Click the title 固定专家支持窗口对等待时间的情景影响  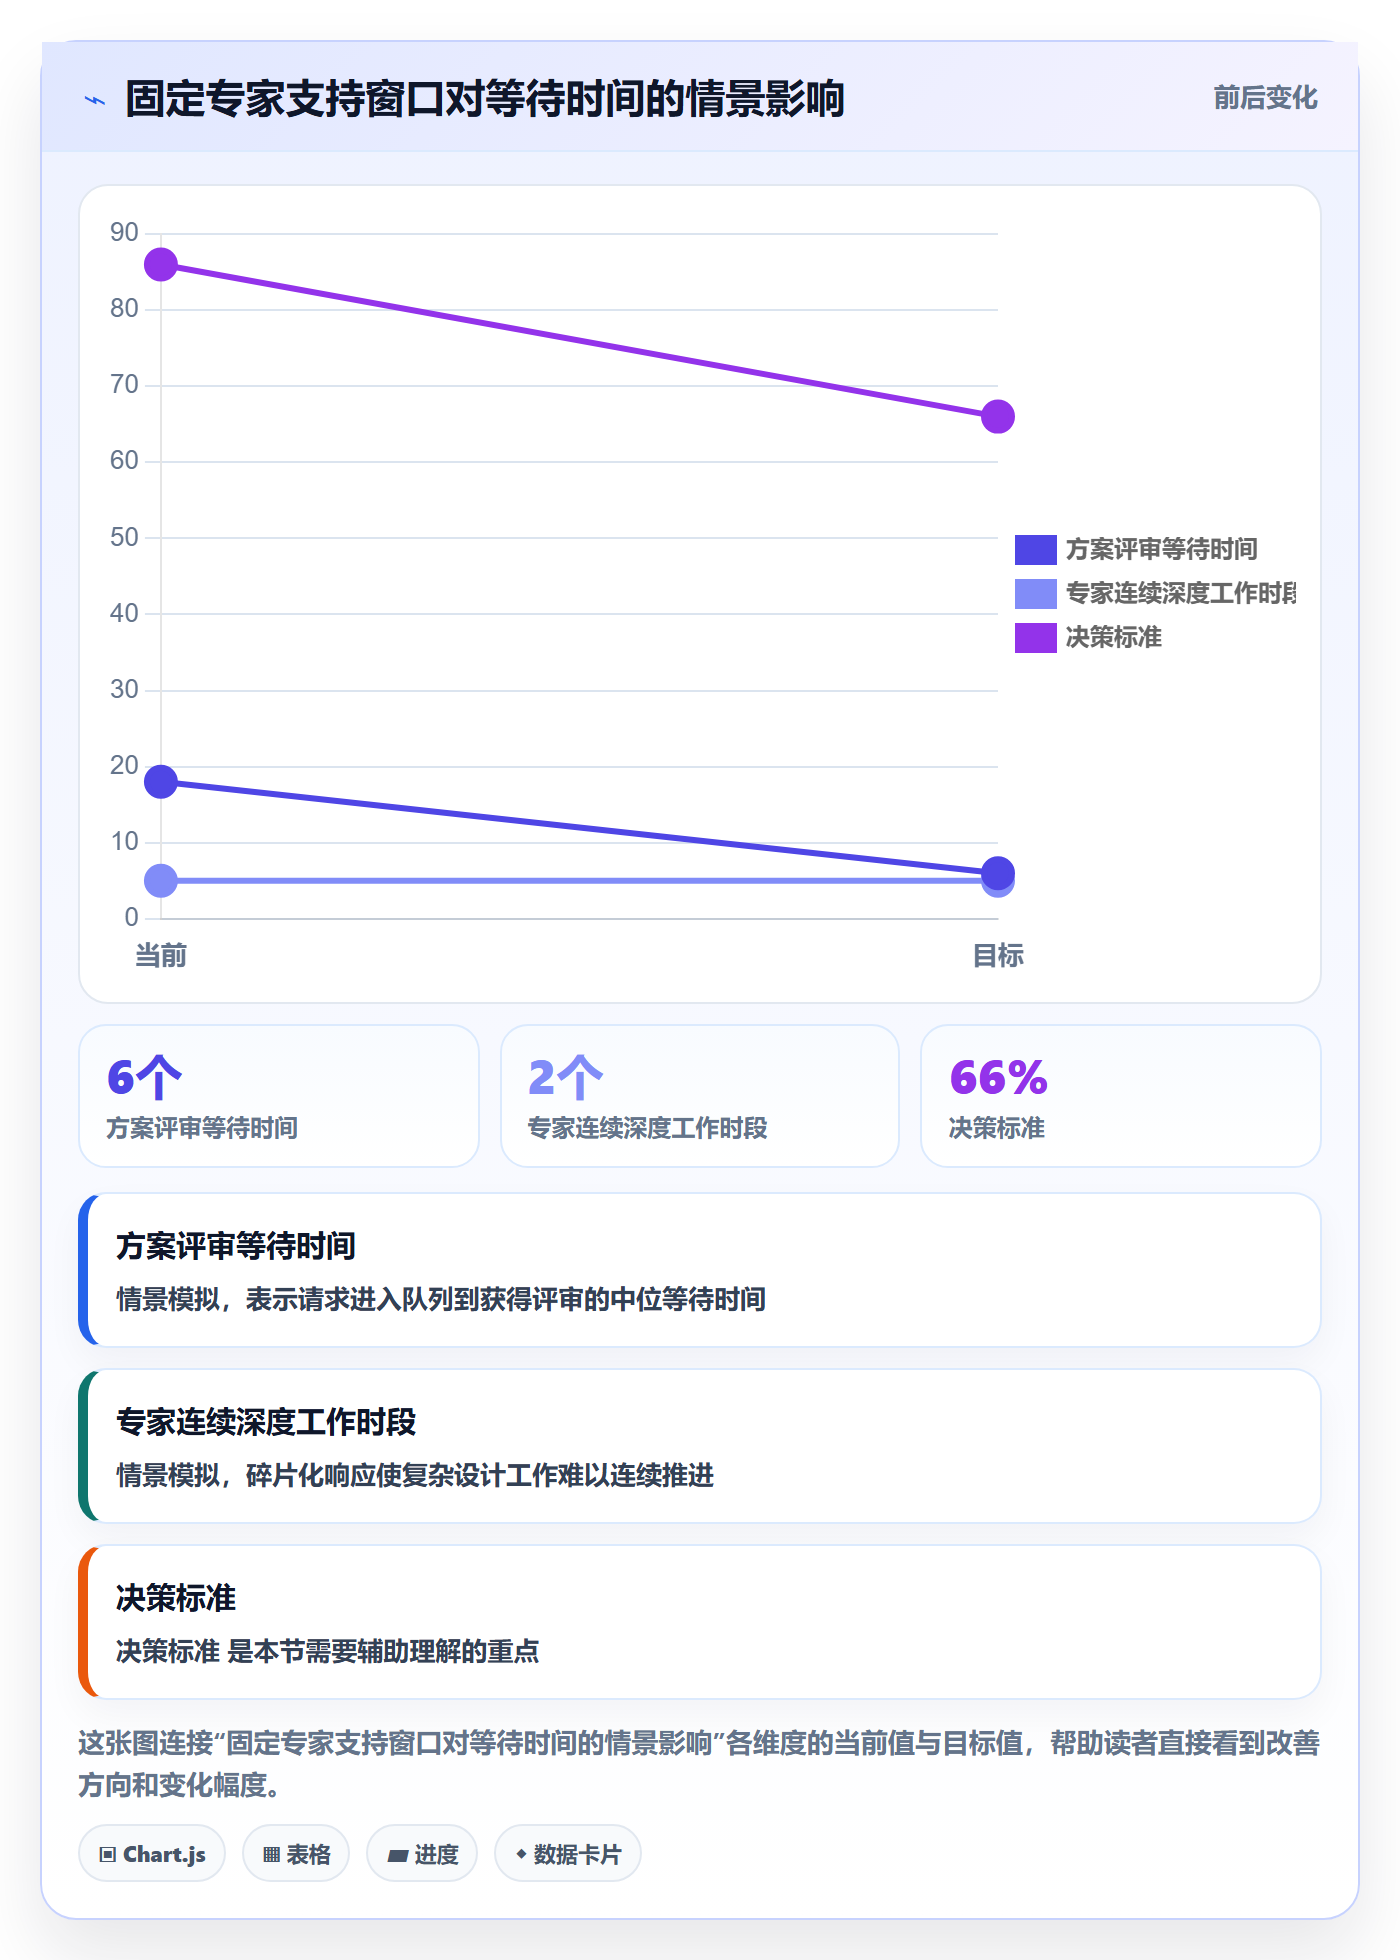[x=485, y=99]
